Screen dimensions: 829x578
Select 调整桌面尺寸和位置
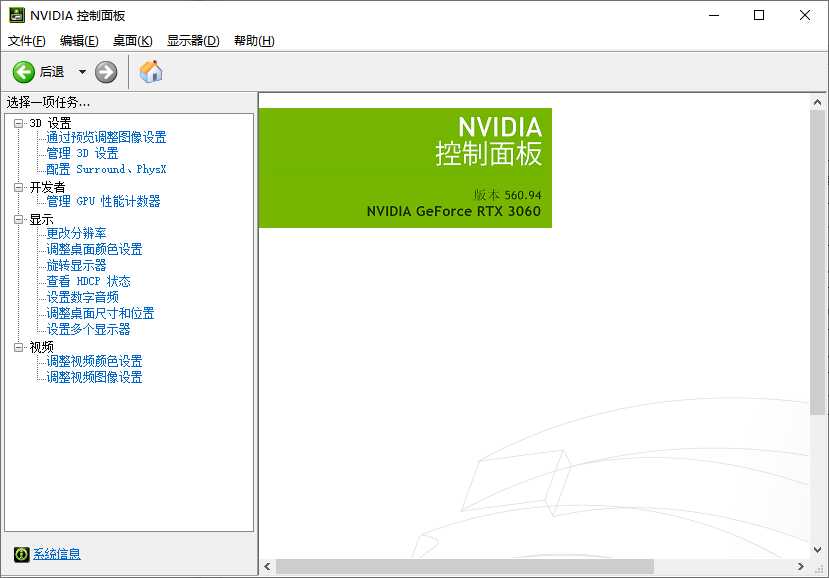click(100, 314)
